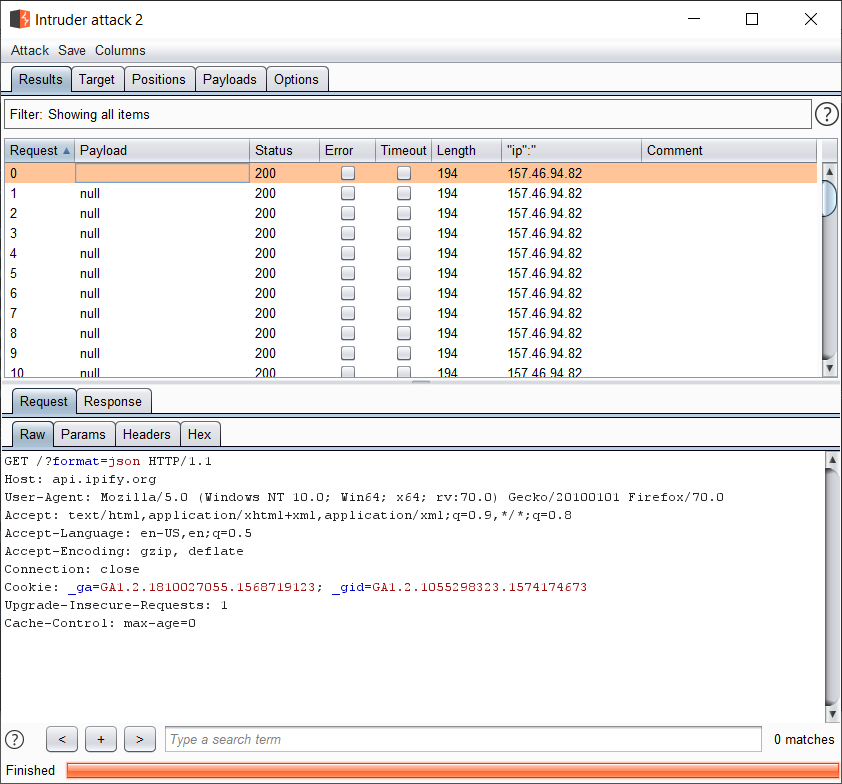Open the Response tab
Image resolution: width=842 pixels, height=784 pixels.
click(x=113, y=402)
